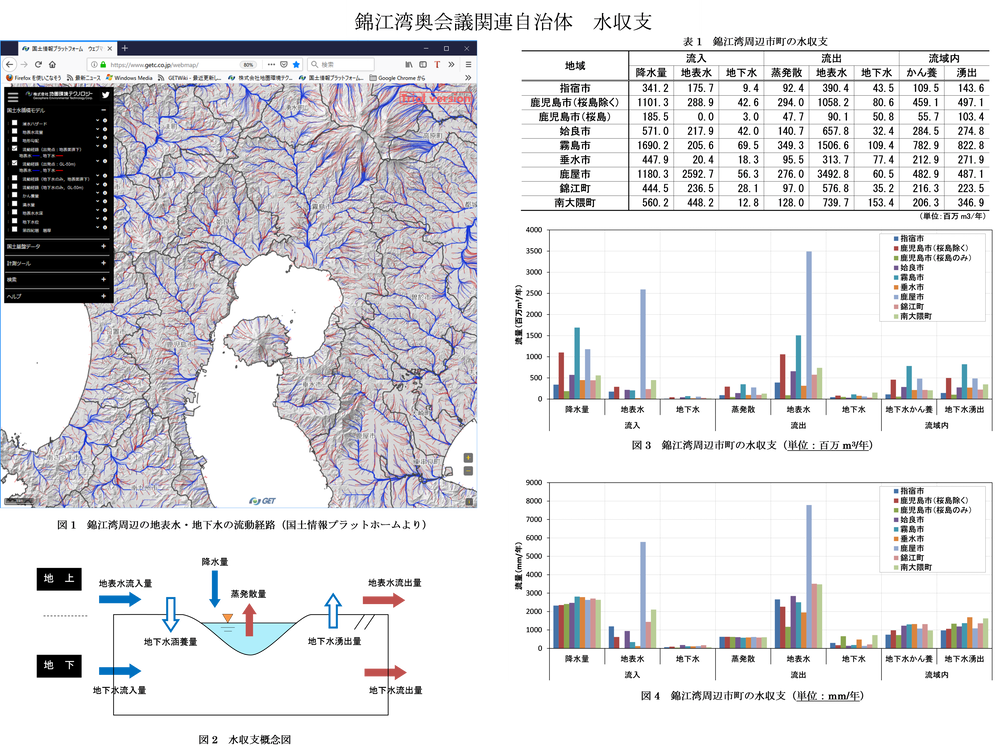Select the 2592.7 cell in the 鹿屋市 row

[696, 174]
